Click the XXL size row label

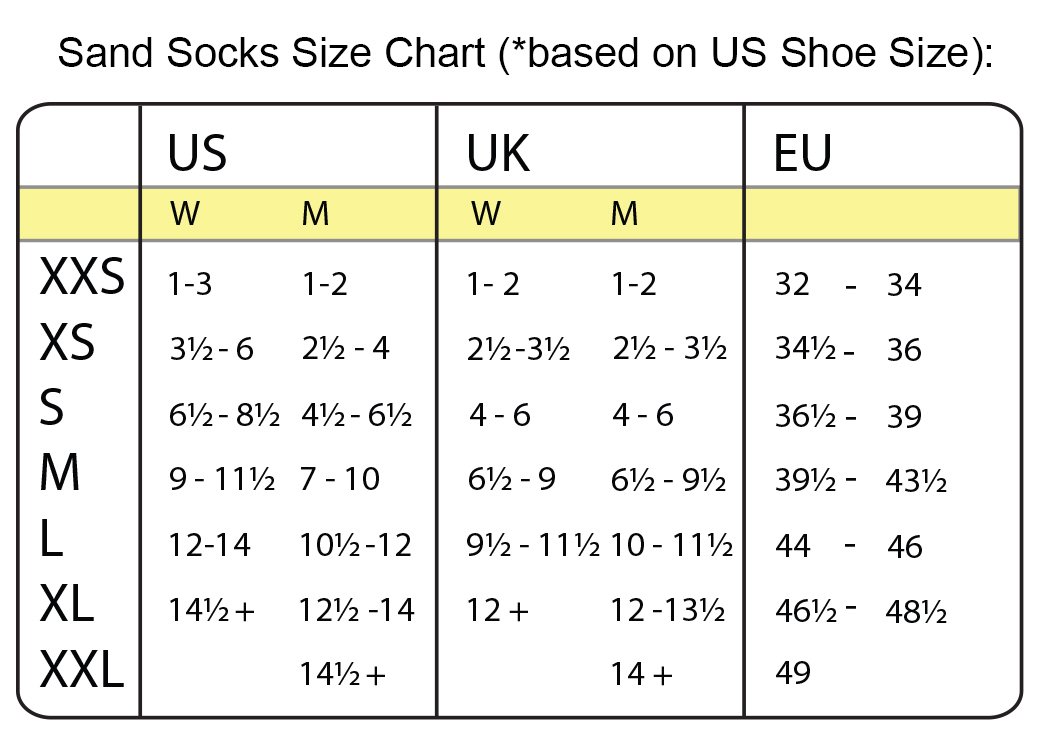(82, 670)
